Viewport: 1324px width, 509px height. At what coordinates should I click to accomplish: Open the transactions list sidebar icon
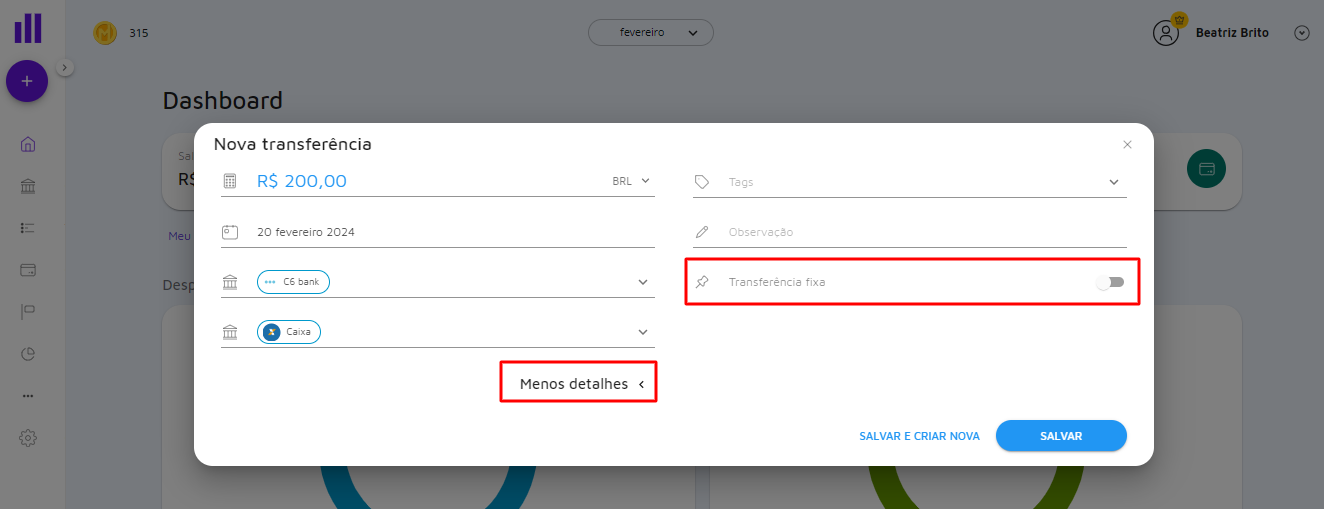coord(28,228)
